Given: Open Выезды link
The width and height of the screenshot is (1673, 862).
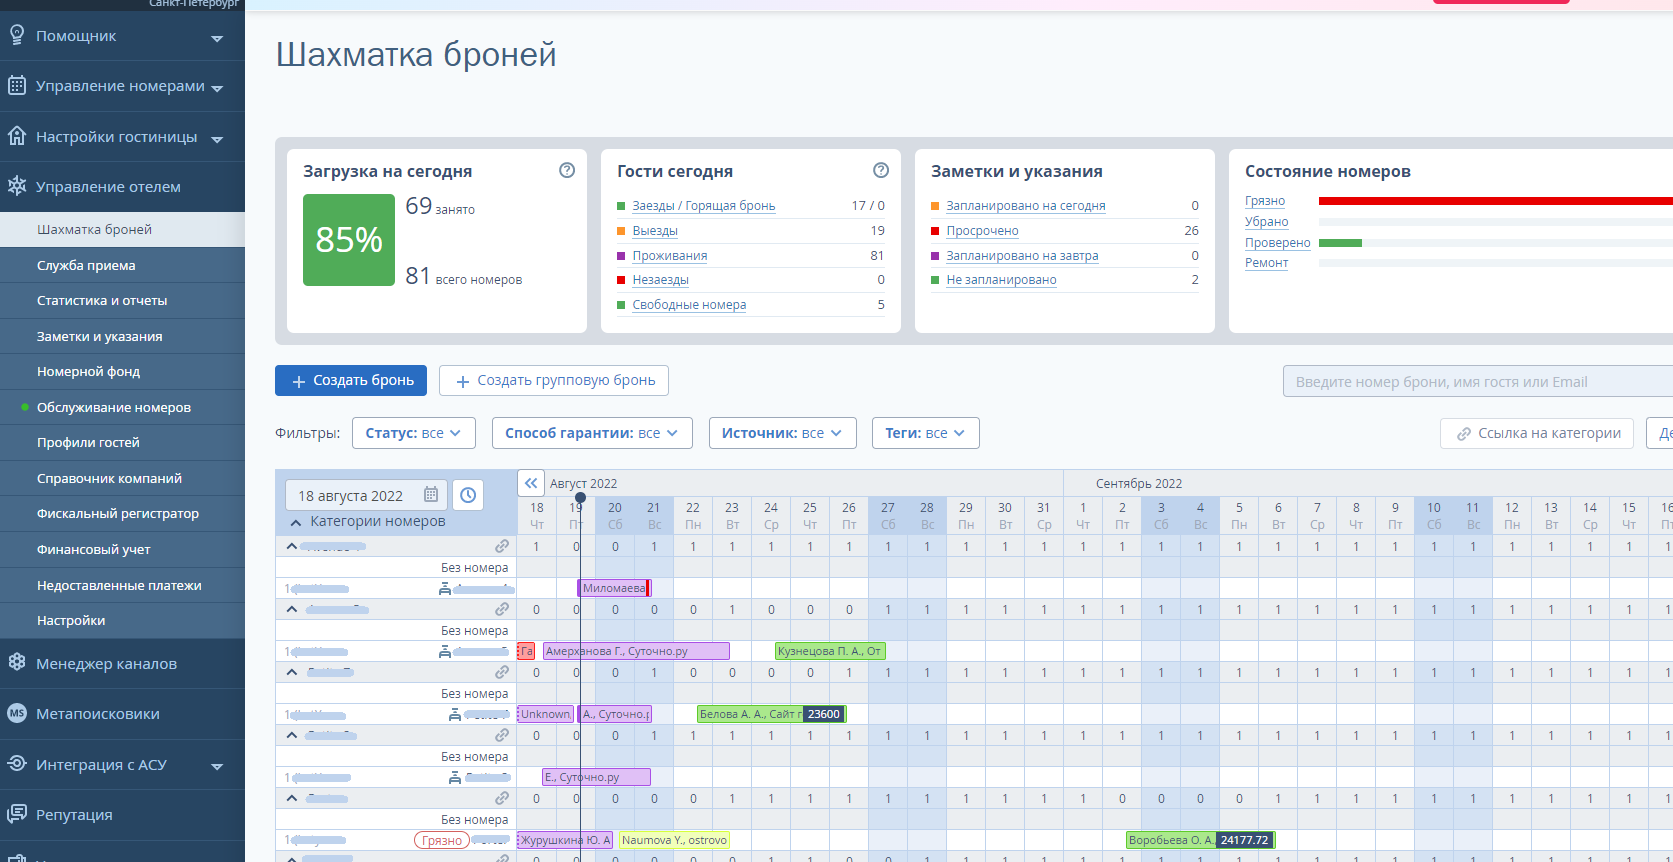Looking at the screenshot, I should 655,230.
